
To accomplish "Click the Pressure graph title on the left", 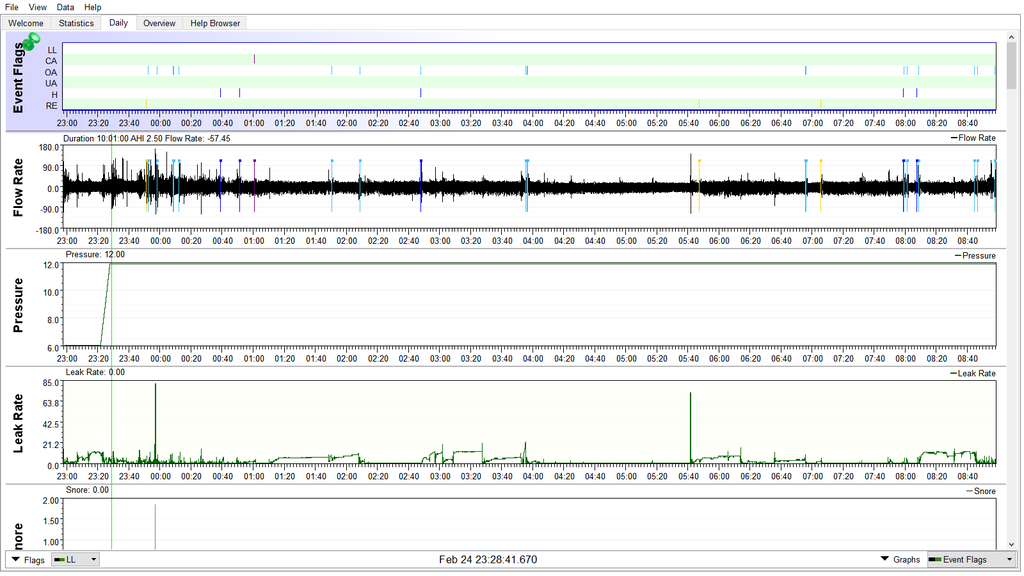I will [x=18, y=306].
